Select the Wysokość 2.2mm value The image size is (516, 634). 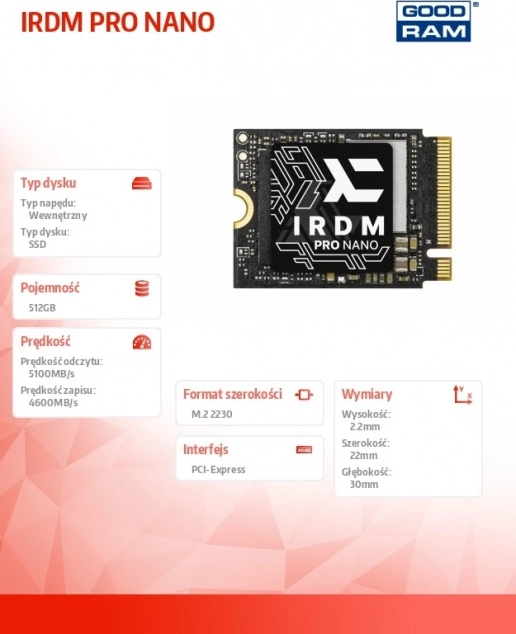(365, 427)
